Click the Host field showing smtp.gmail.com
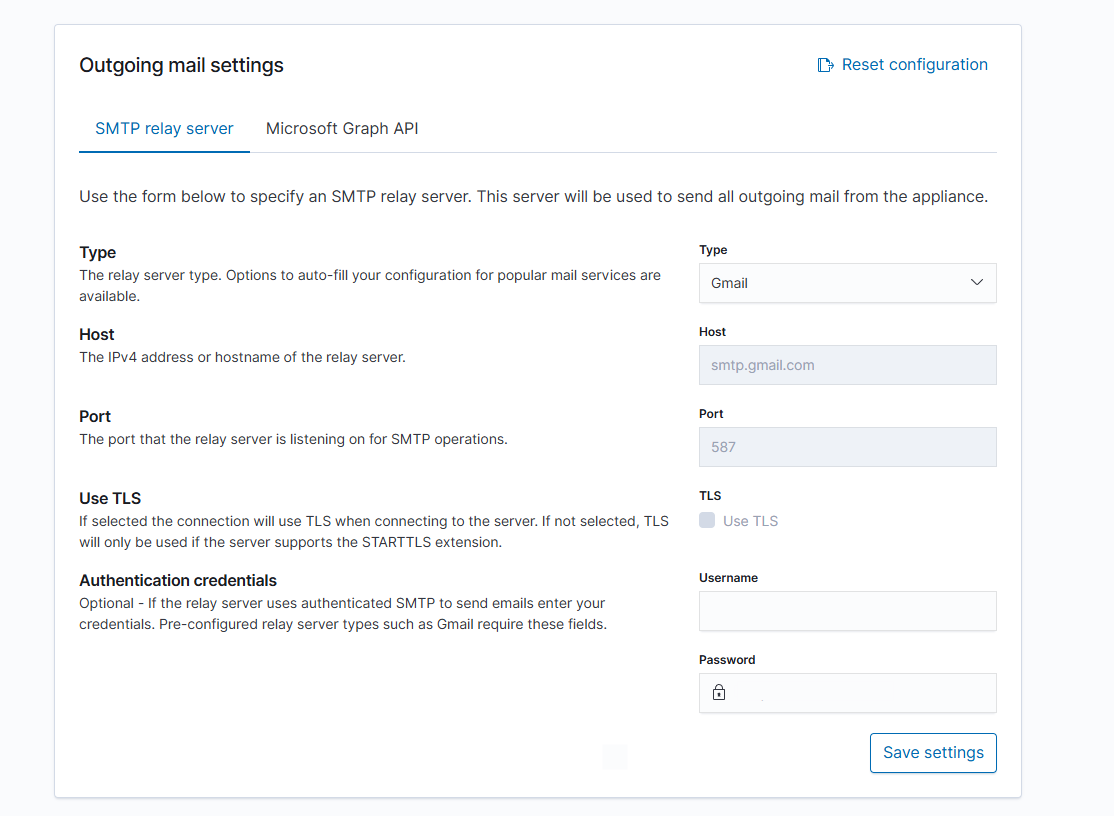1114x816 pixels. pos(848,365)
